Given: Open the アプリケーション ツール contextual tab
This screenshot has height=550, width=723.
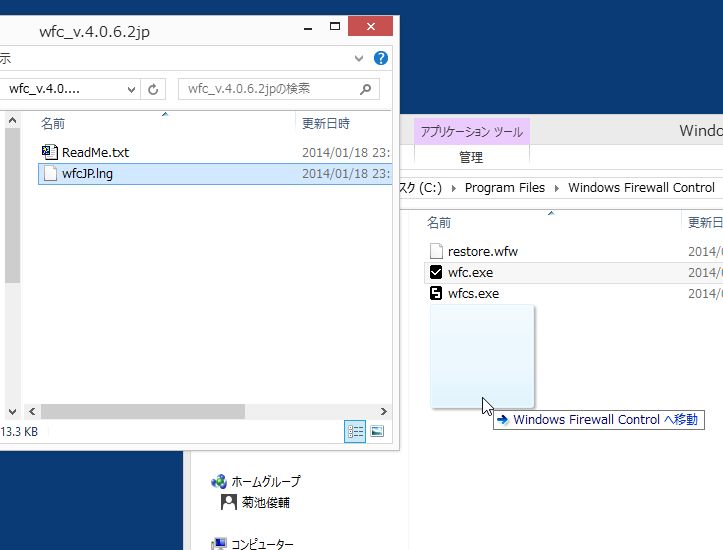Looking at the screenshot, I should (472, 132).
